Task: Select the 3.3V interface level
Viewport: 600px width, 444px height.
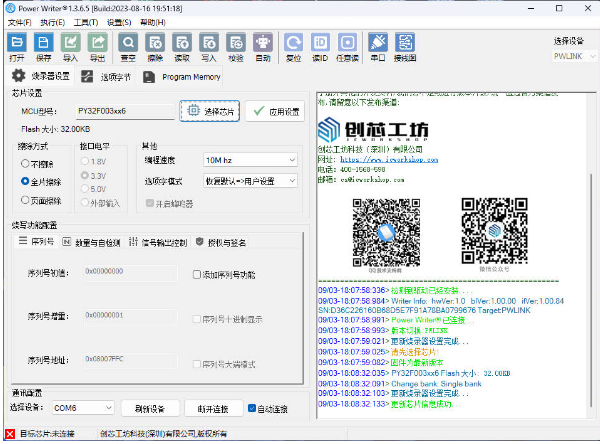Action: [x=93, y=176]
